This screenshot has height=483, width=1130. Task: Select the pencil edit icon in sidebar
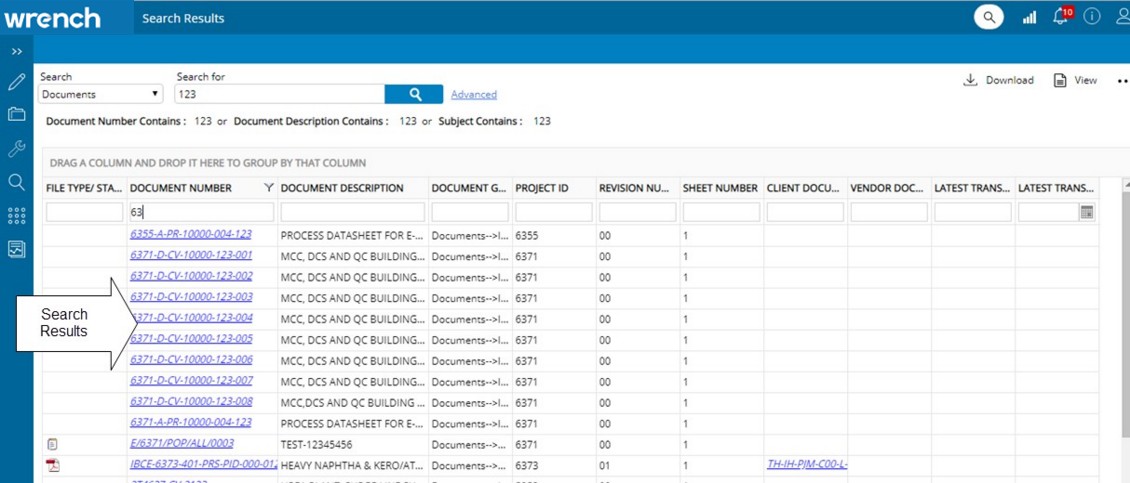tap(16, 82)
